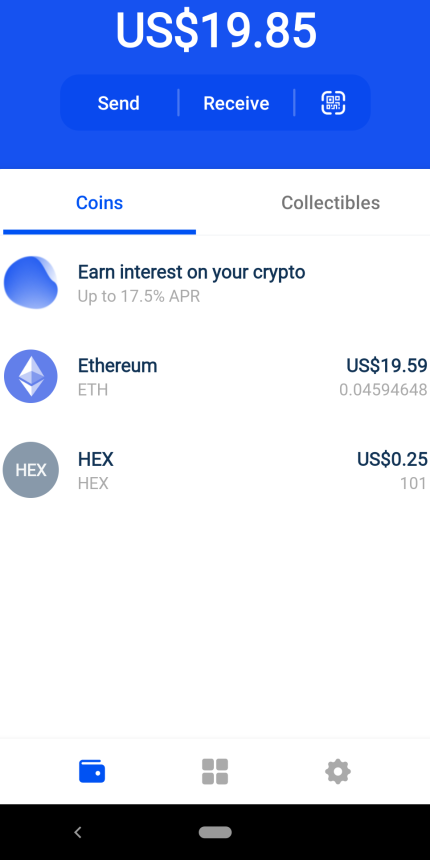
Task: Tap the US$19.59 Ethereum balance
Action: [x=387, y=365]
